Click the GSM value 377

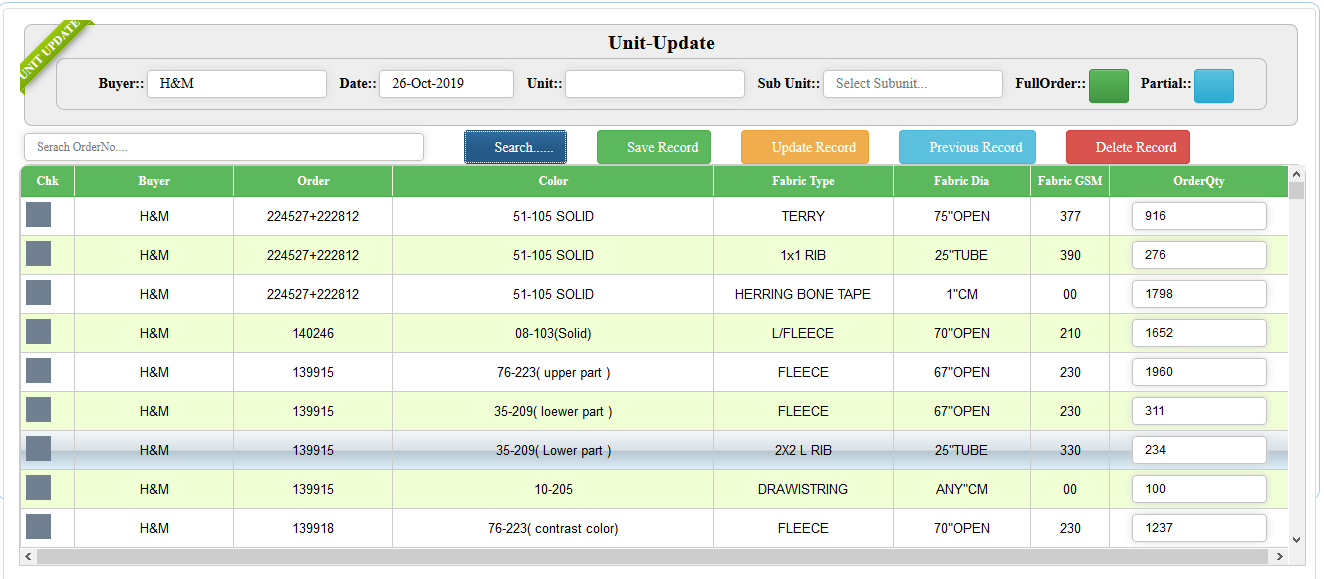[x=1070, y=216]
